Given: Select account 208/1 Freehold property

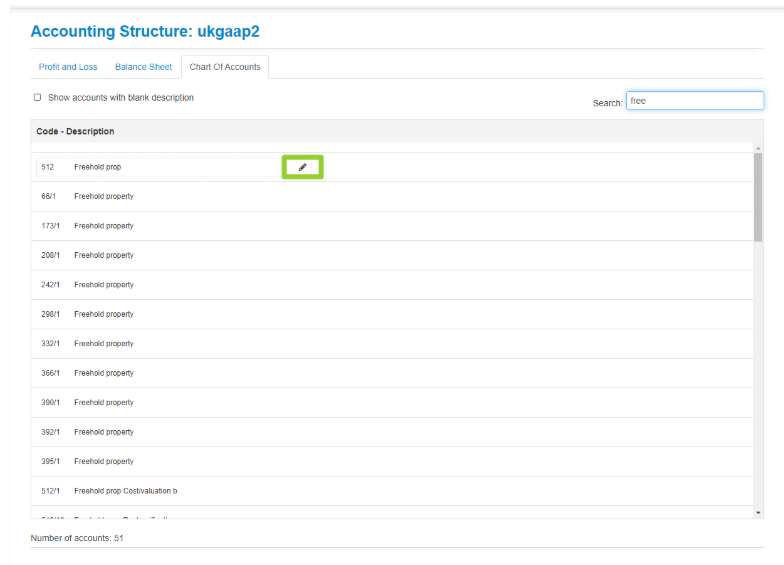Looking at the screenshot, I should 103,255.
